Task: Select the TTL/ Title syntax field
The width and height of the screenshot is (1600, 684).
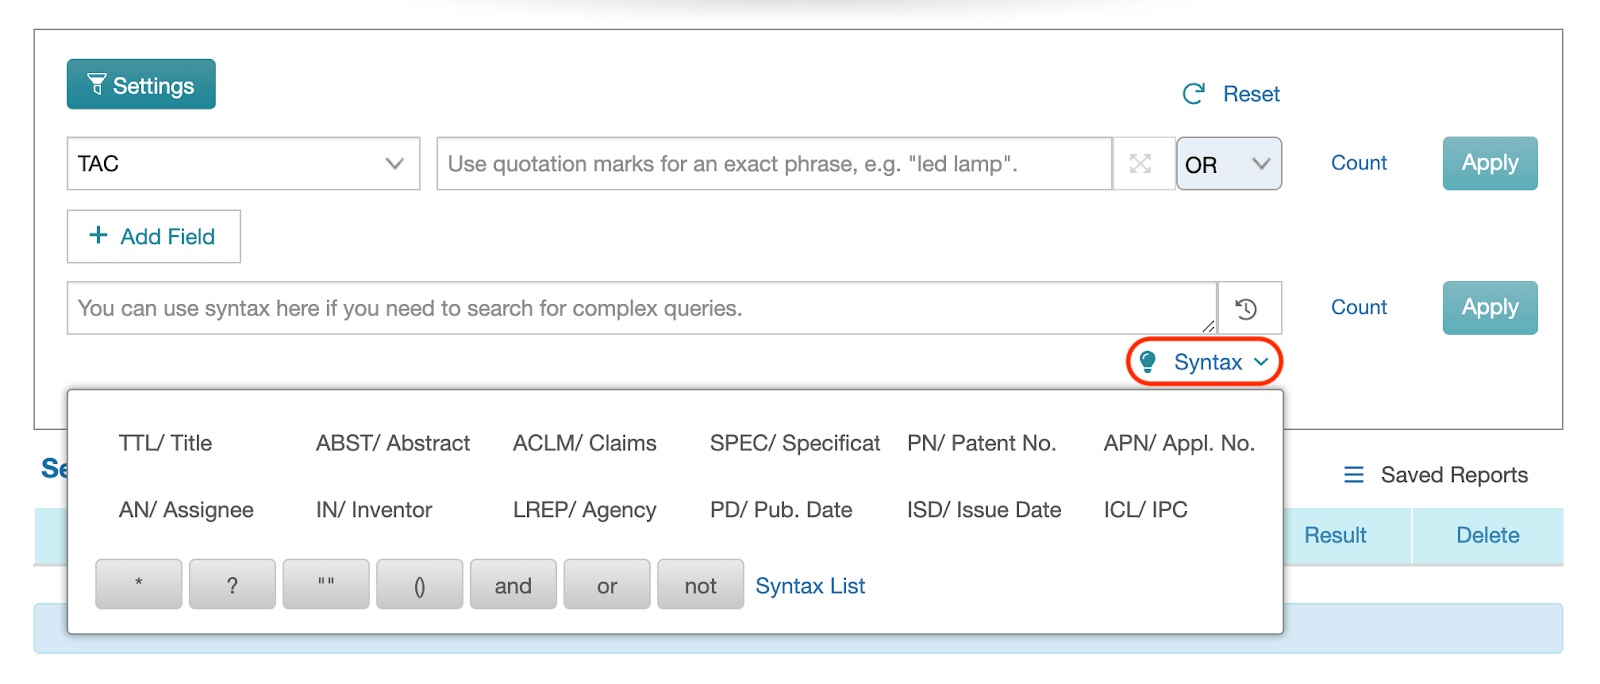Action: tap(165, 443)
